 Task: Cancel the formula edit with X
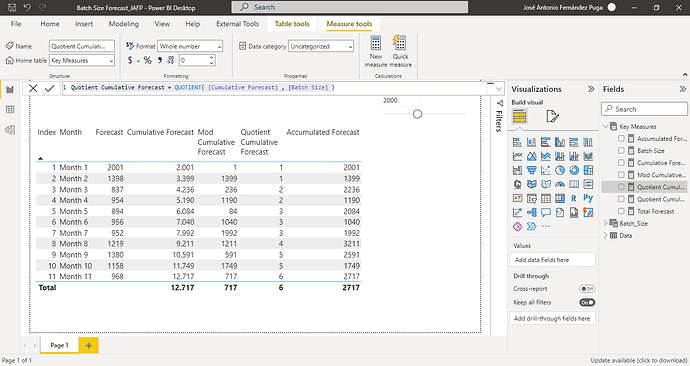(33, 88)
